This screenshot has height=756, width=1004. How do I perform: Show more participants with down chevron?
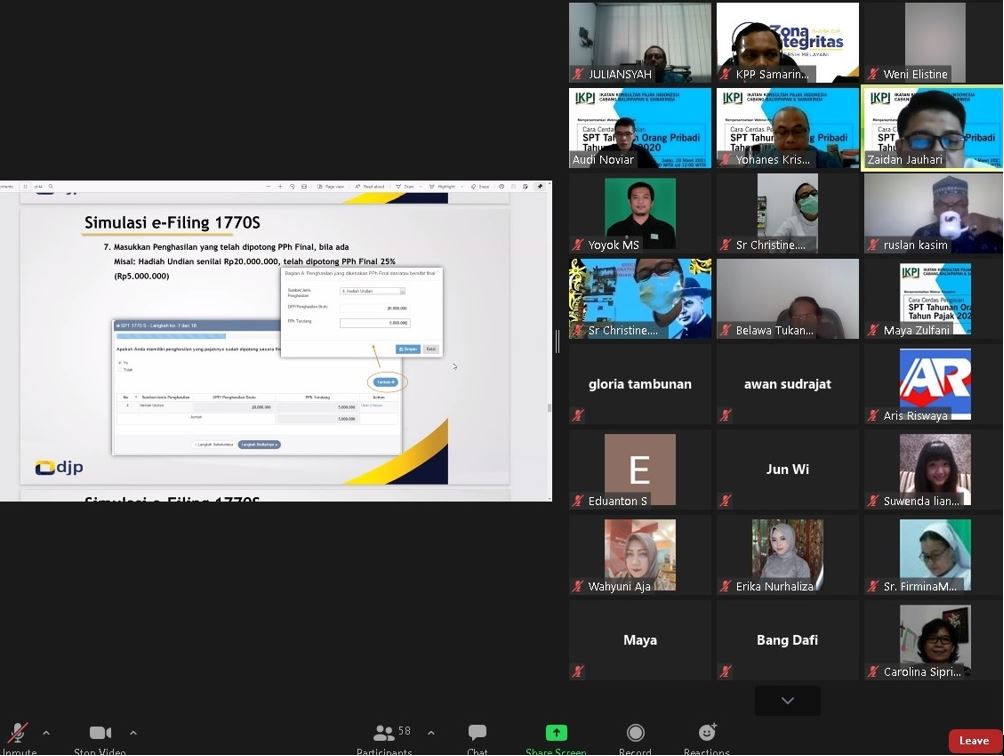(x=787, y=701)
